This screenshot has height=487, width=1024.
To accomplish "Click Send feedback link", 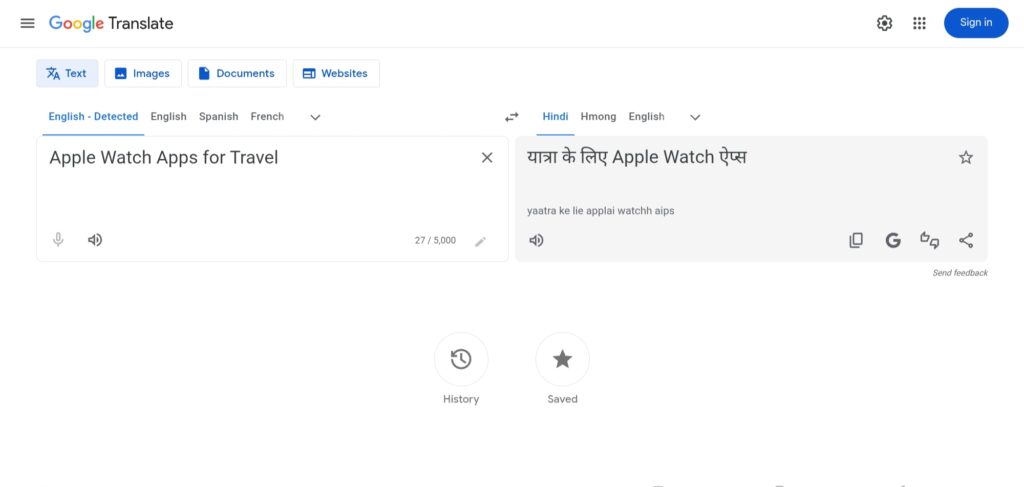I will coord(960,273).
